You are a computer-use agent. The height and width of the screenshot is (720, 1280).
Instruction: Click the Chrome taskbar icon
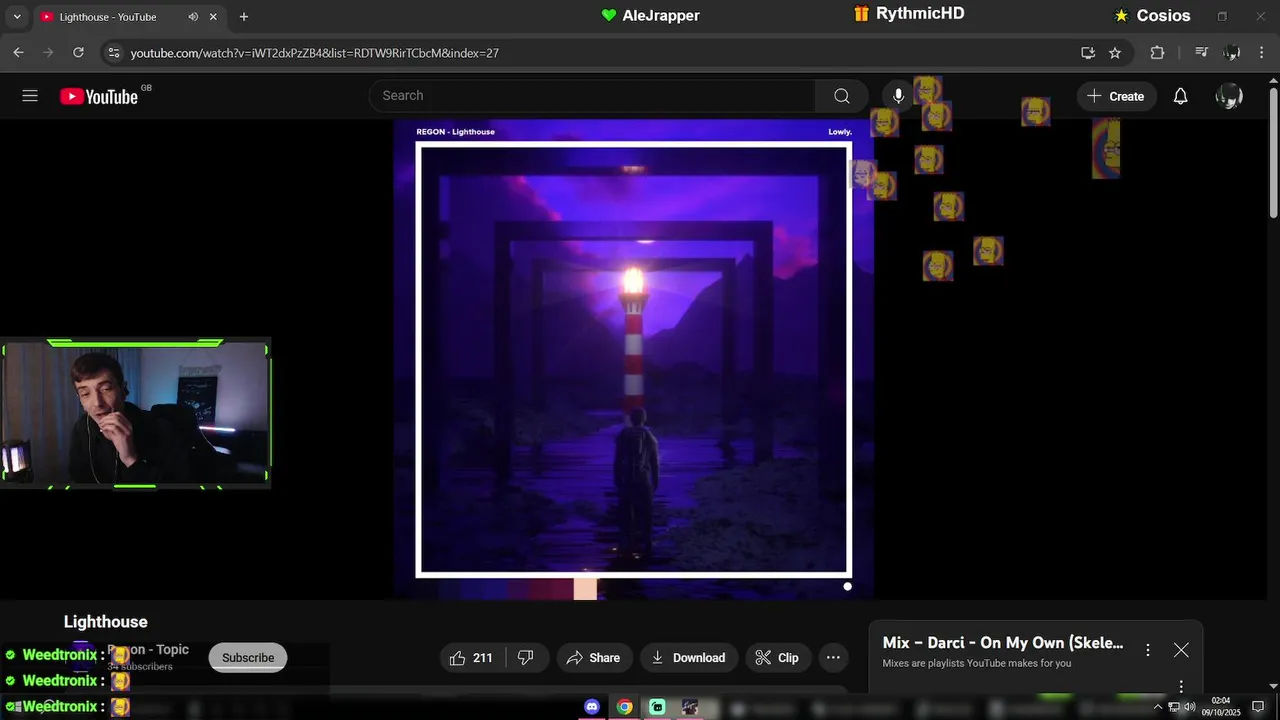pos(625,707)
